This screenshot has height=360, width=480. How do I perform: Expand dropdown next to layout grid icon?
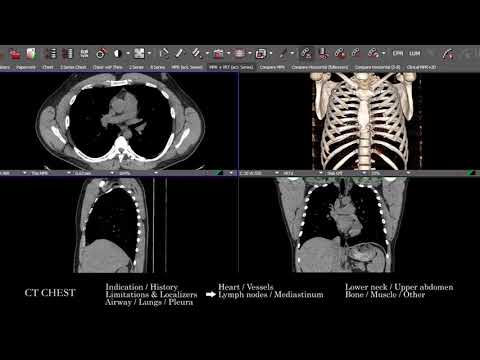click(x=149, y=53)
